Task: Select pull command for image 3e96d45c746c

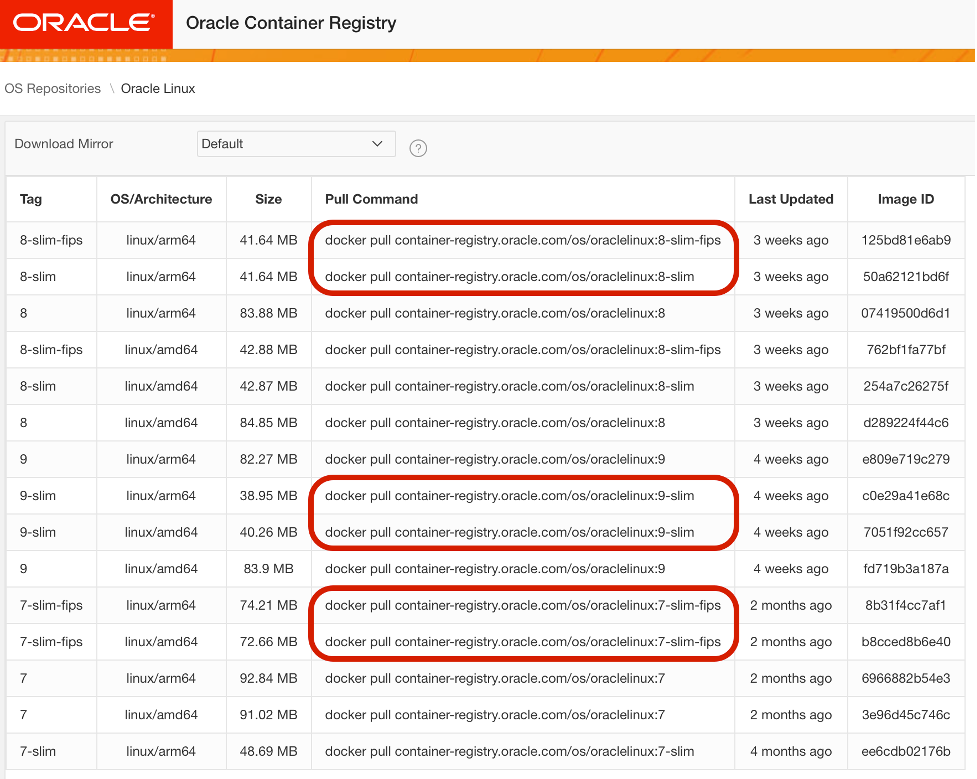Action: 495,715
